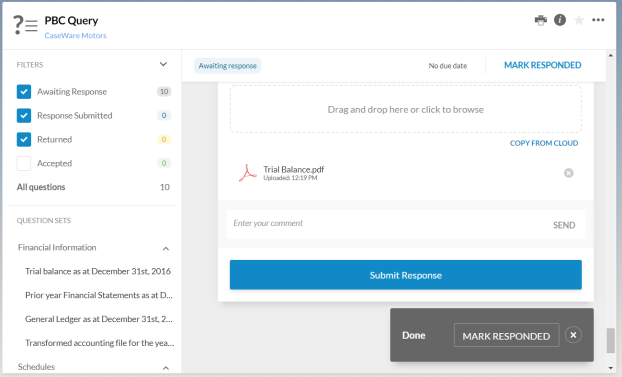Click the Uploaded: 12:19 PM timestamp
Viewport: 622px width, 377px height.
[290, 178]
